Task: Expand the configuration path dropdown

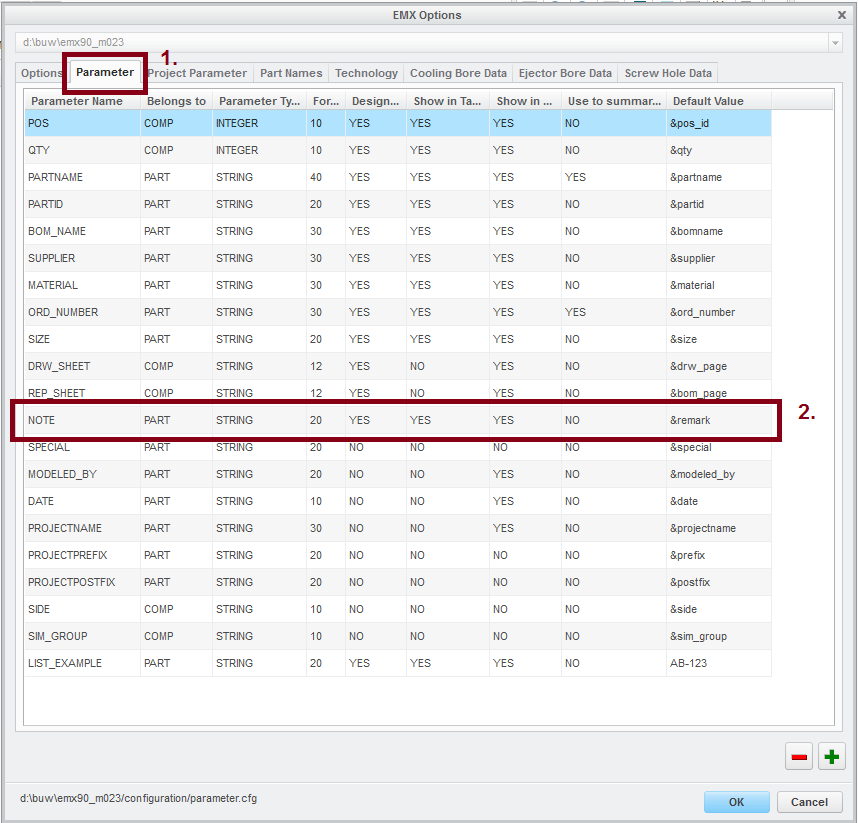Action: [x=835, y=42]
